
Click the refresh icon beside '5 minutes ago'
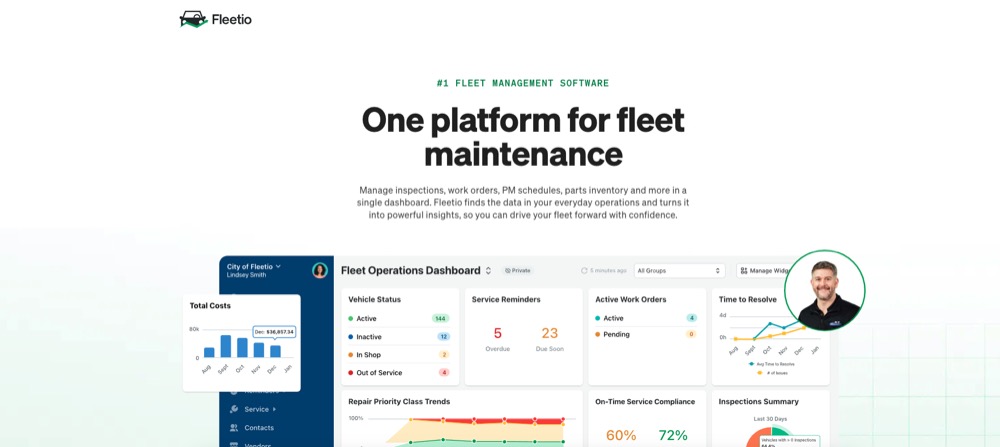(x=584, y=270)
